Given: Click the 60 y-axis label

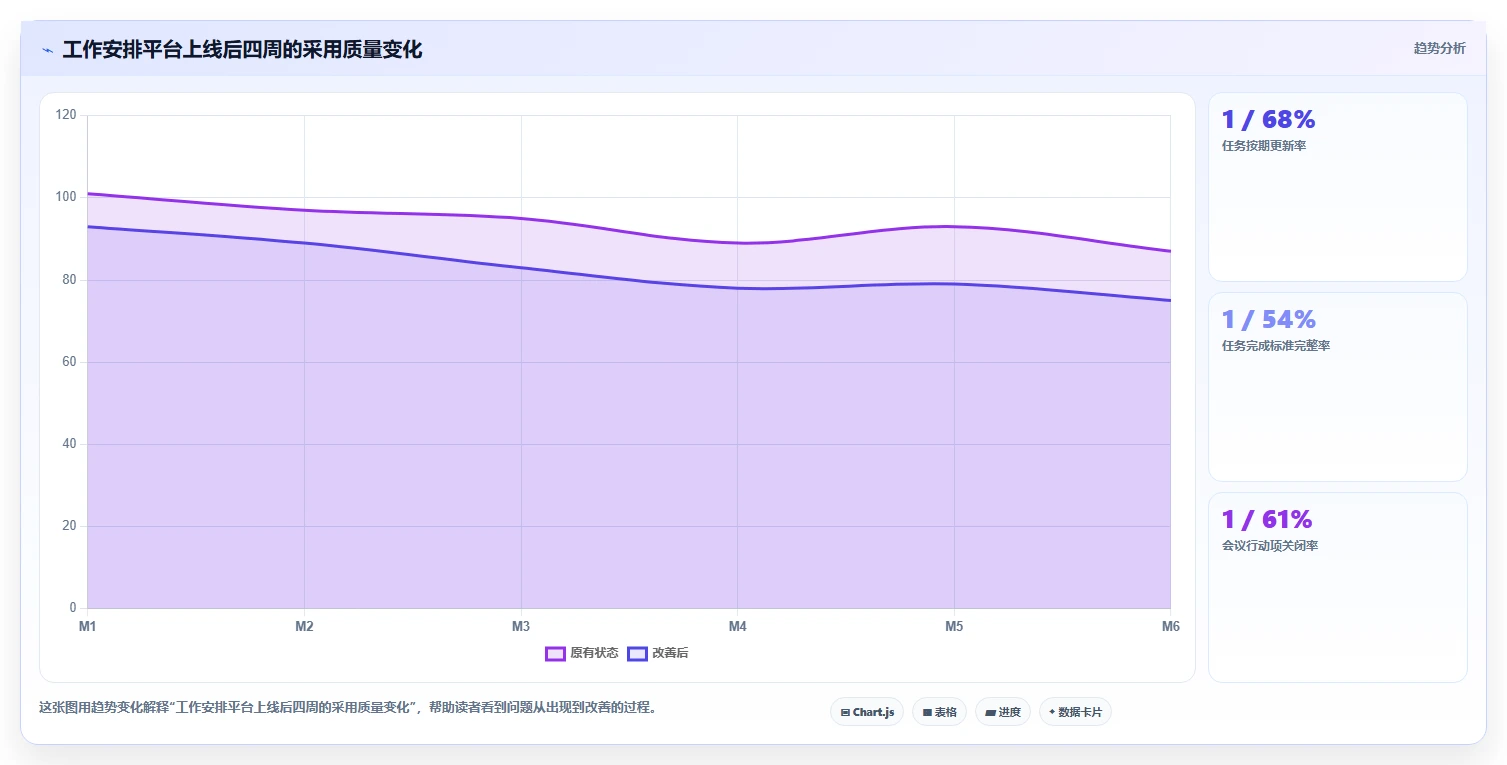Looking at the screenshot, I should tap(69, 362).
